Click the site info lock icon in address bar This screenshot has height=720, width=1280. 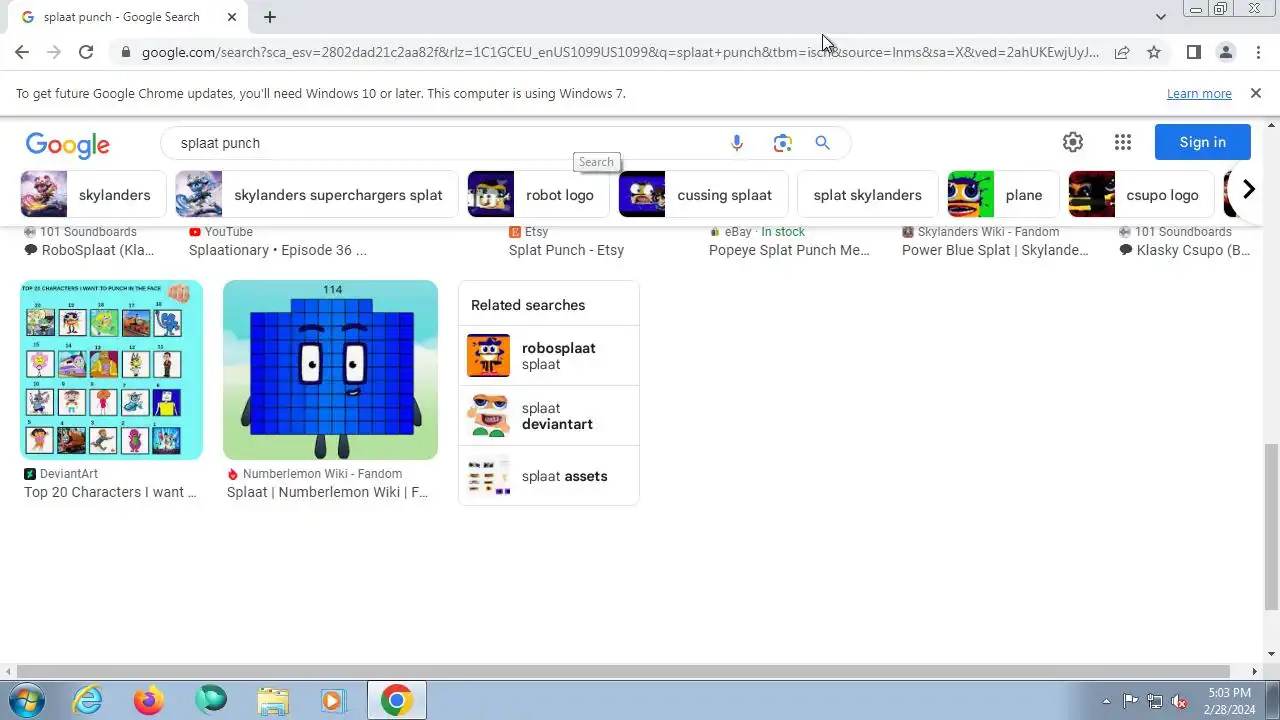[x=126, y=52]
